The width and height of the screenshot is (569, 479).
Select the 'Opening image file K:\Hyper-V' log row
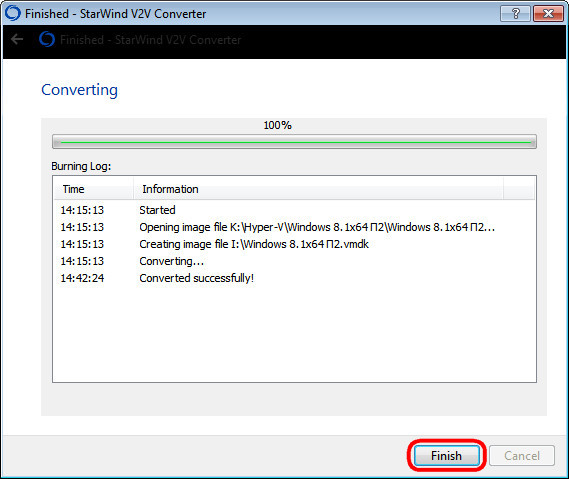tap(294, 227)
